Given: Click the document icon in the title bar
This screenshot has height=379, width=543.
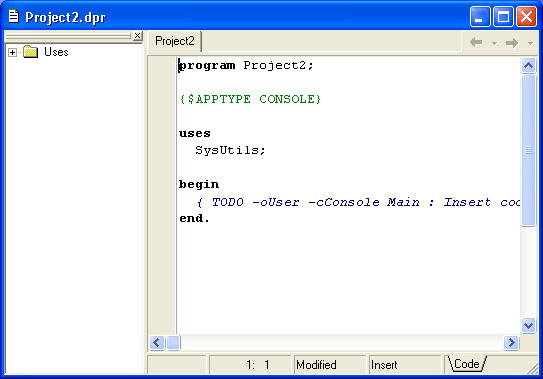Looking at the screenshot, I should (14, 16).
